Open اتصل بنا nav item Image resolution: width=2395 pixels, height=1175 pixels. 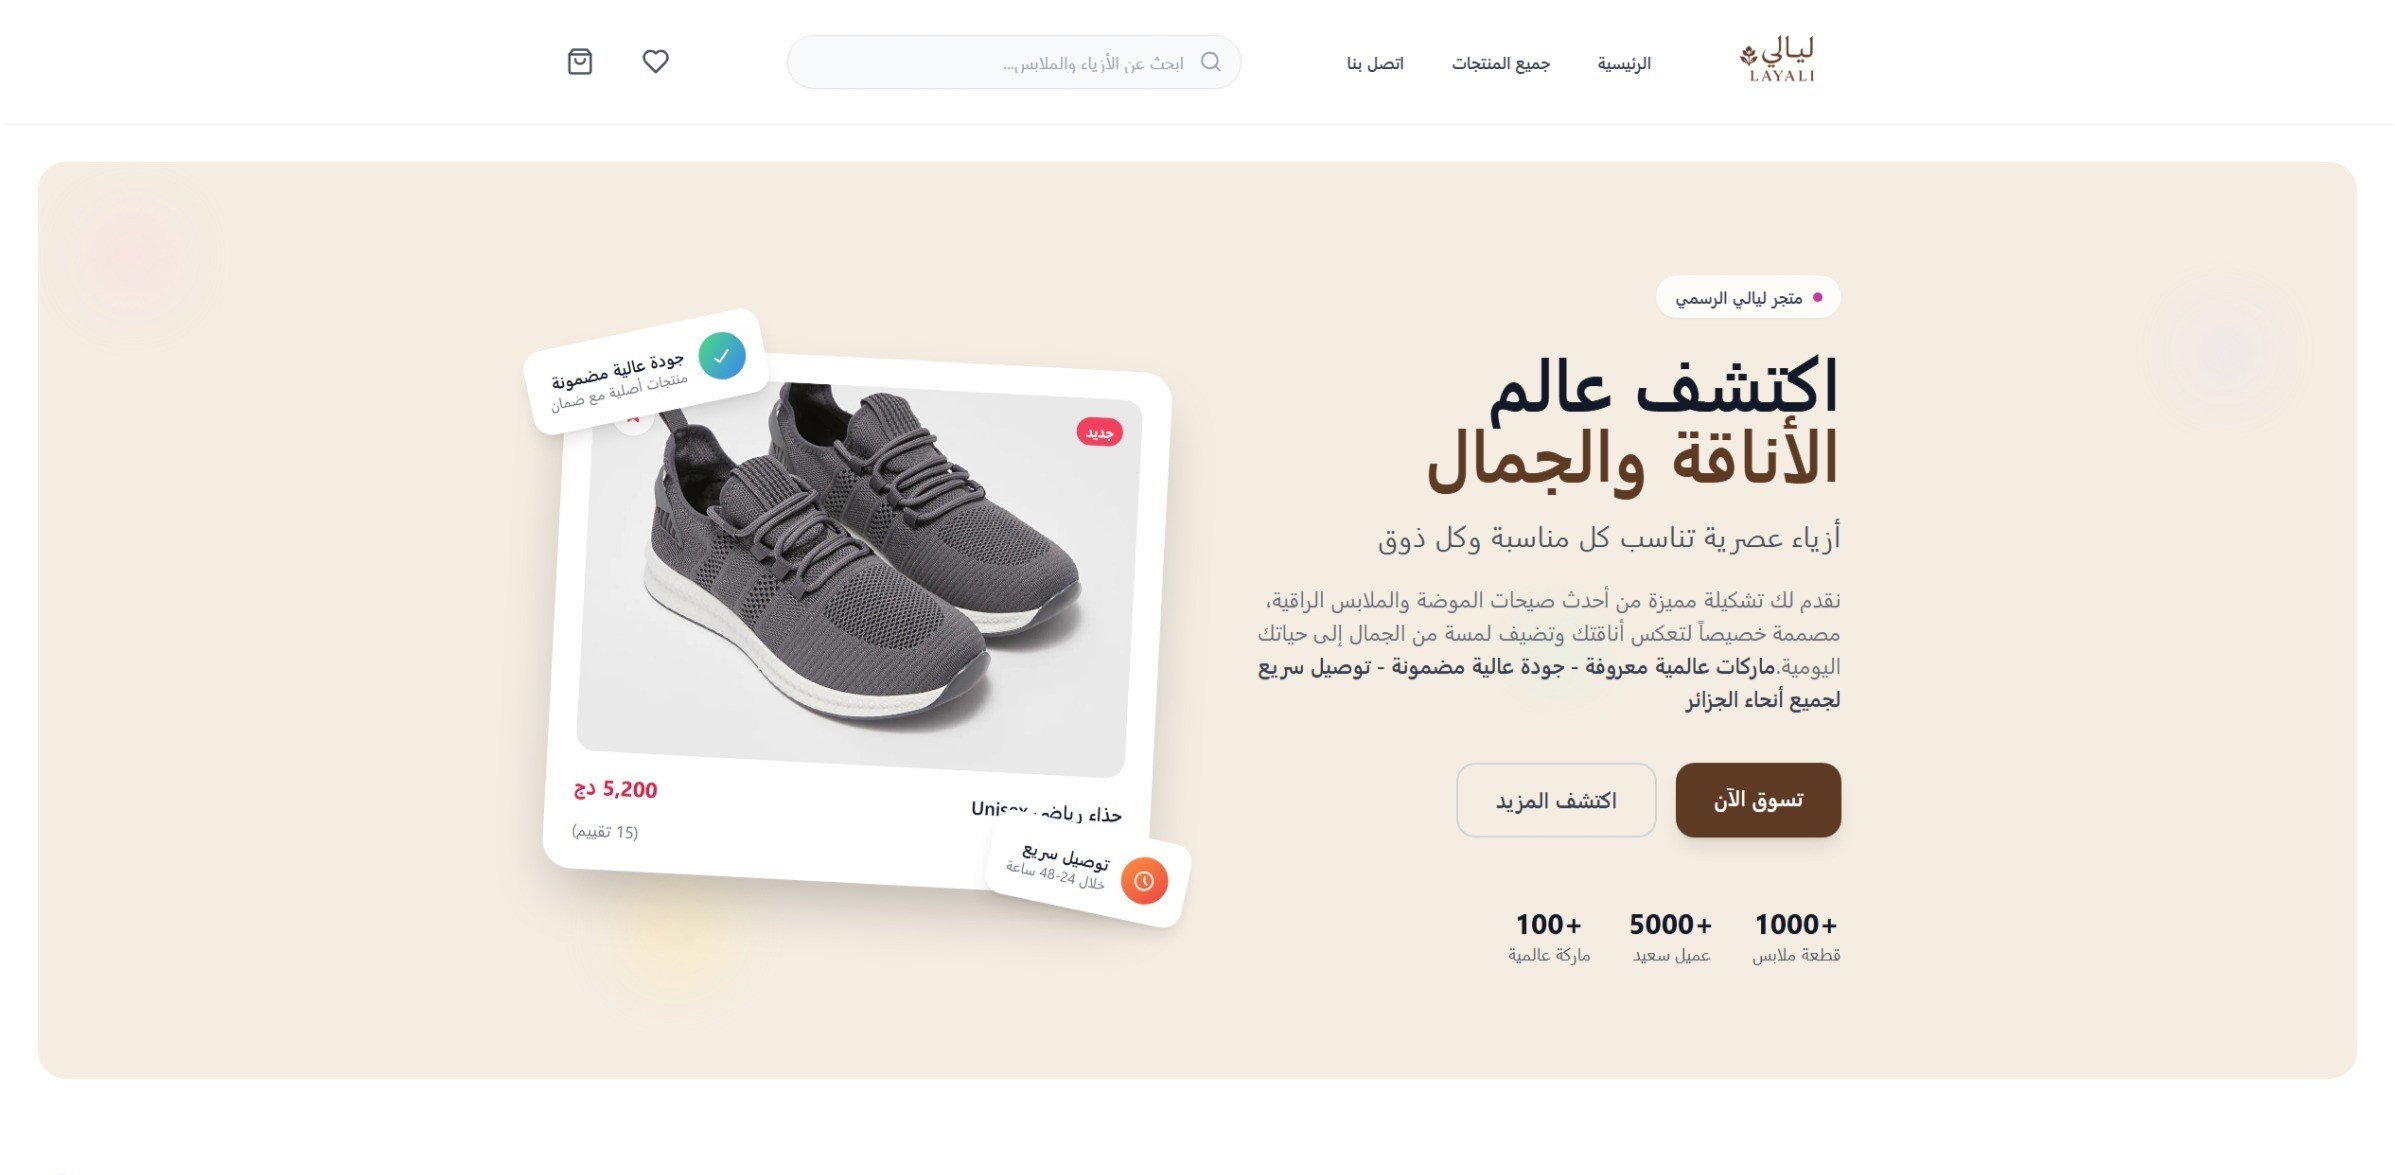click(1375, 63)
